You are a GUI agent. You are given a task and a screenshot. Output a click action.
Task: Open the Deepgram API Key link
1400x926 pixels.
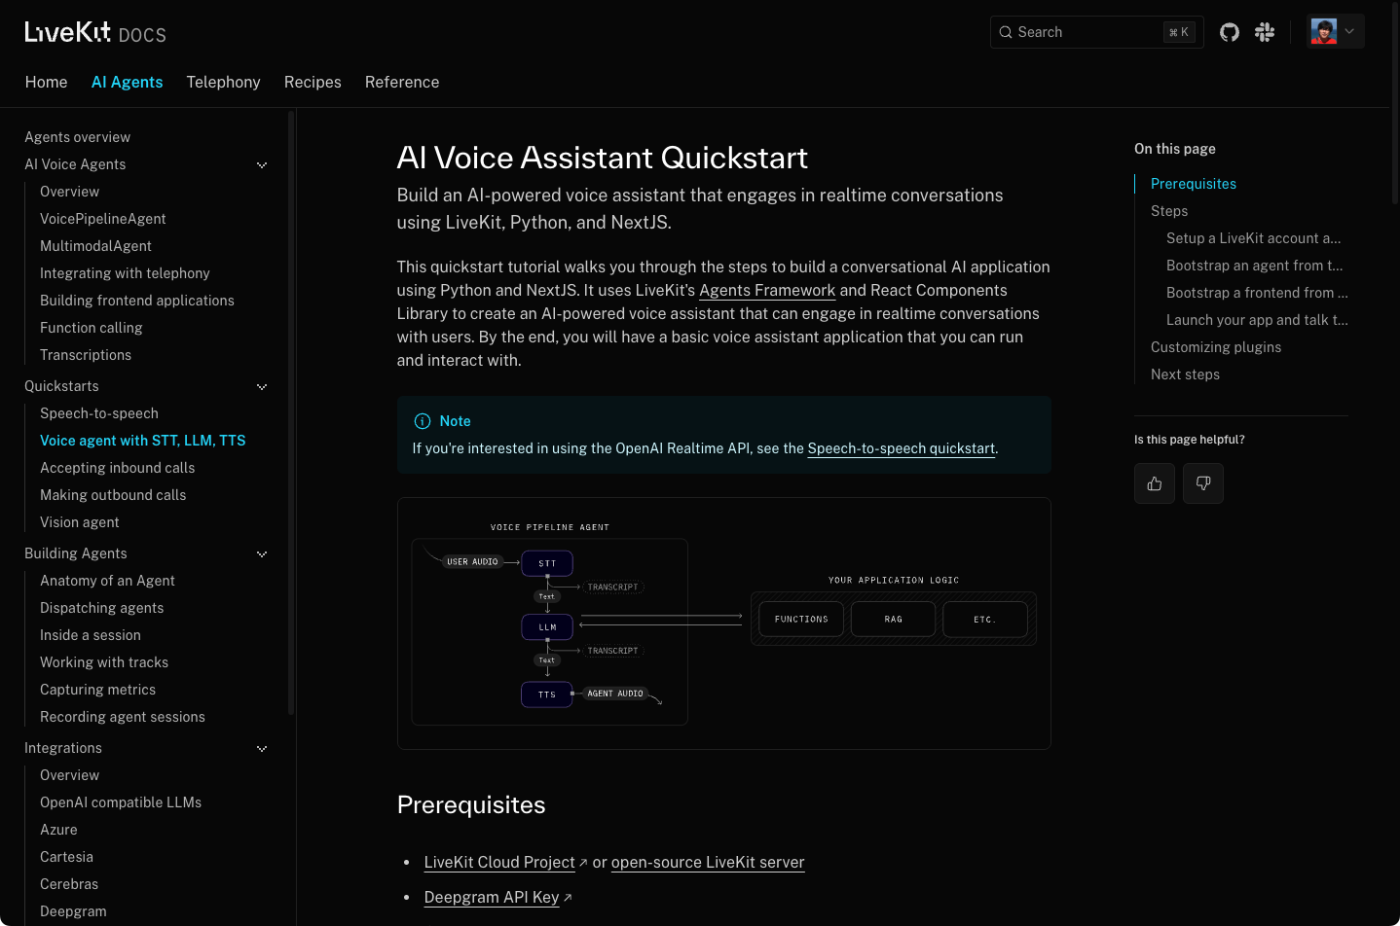coord(491,897)
